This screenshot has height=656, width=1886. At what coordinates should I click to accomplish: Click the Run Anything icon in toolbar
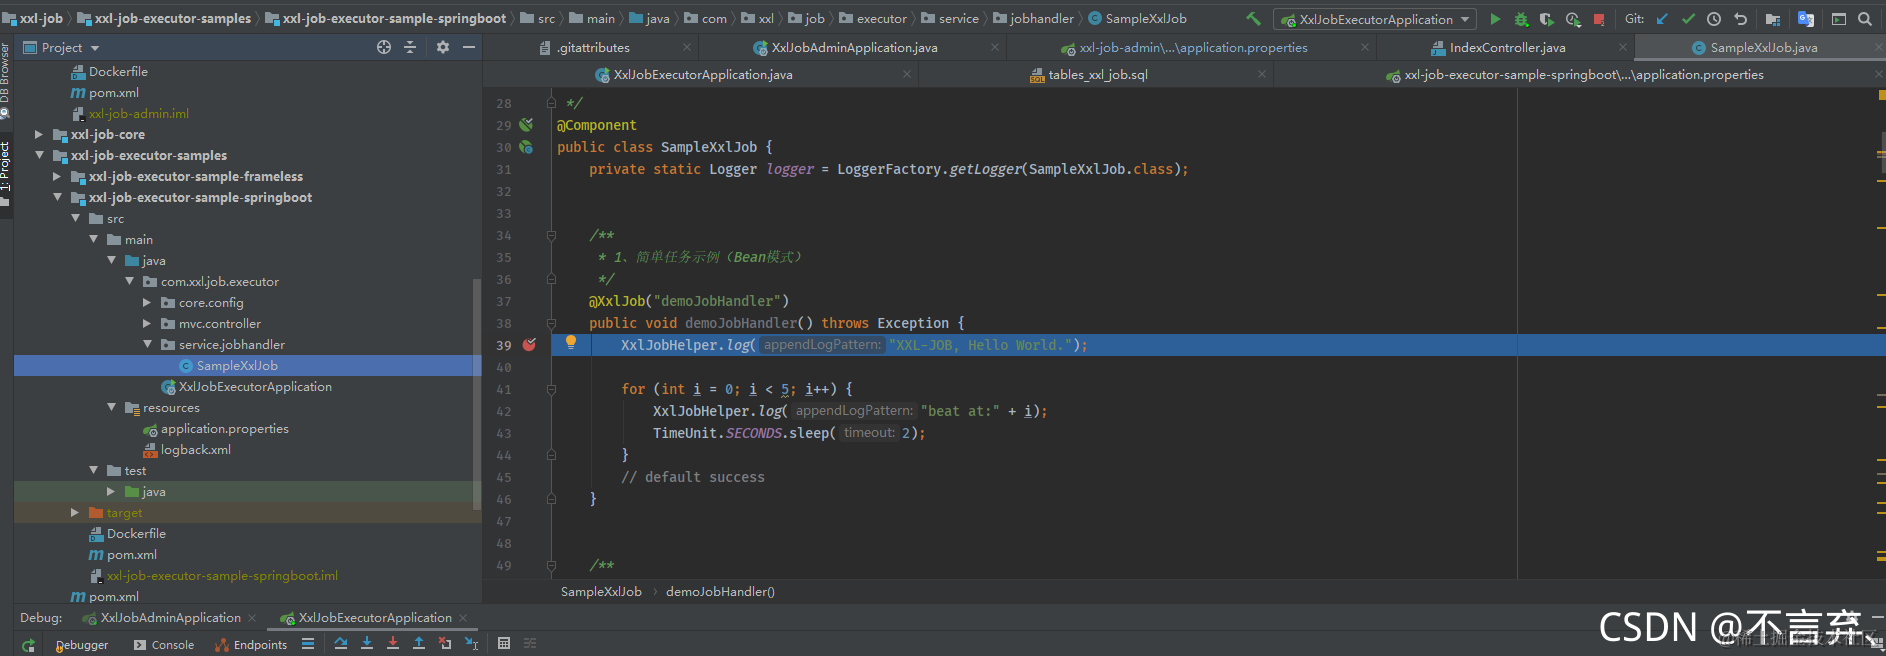1839,19
